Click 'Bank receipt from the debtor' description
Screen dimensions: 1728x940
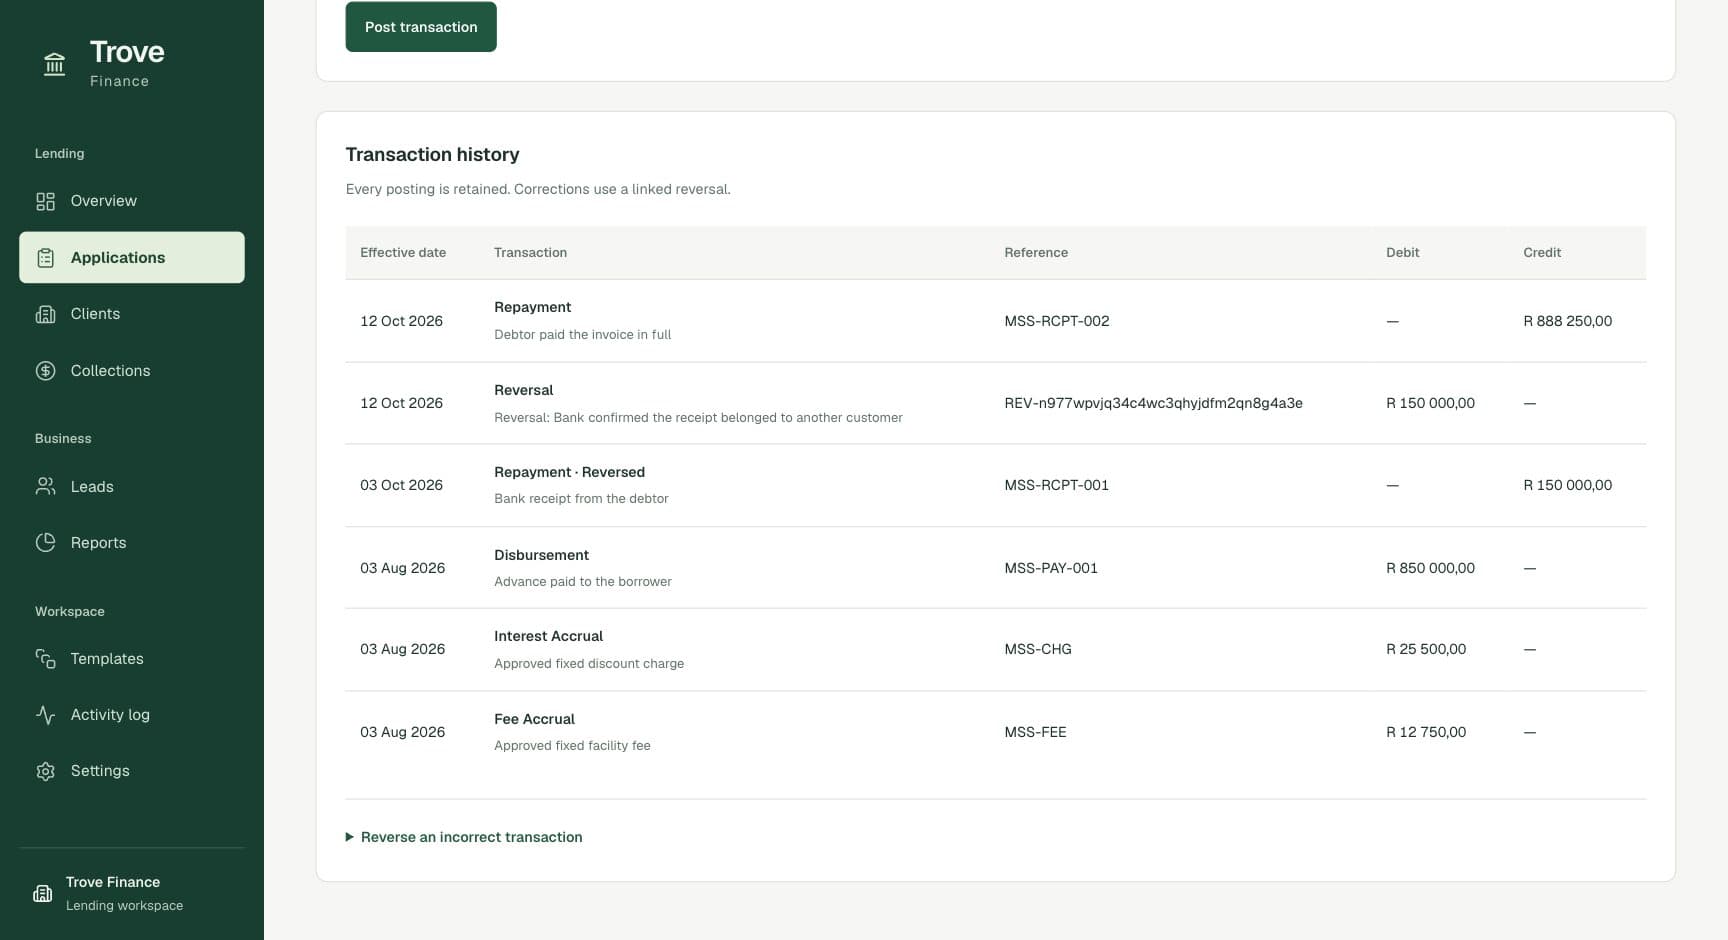[581, 499]
